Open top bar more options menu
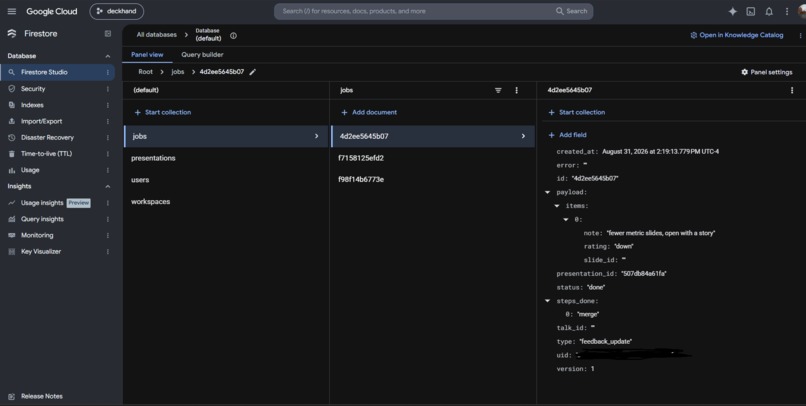This screenshot has height=406, width=806. 786,11
